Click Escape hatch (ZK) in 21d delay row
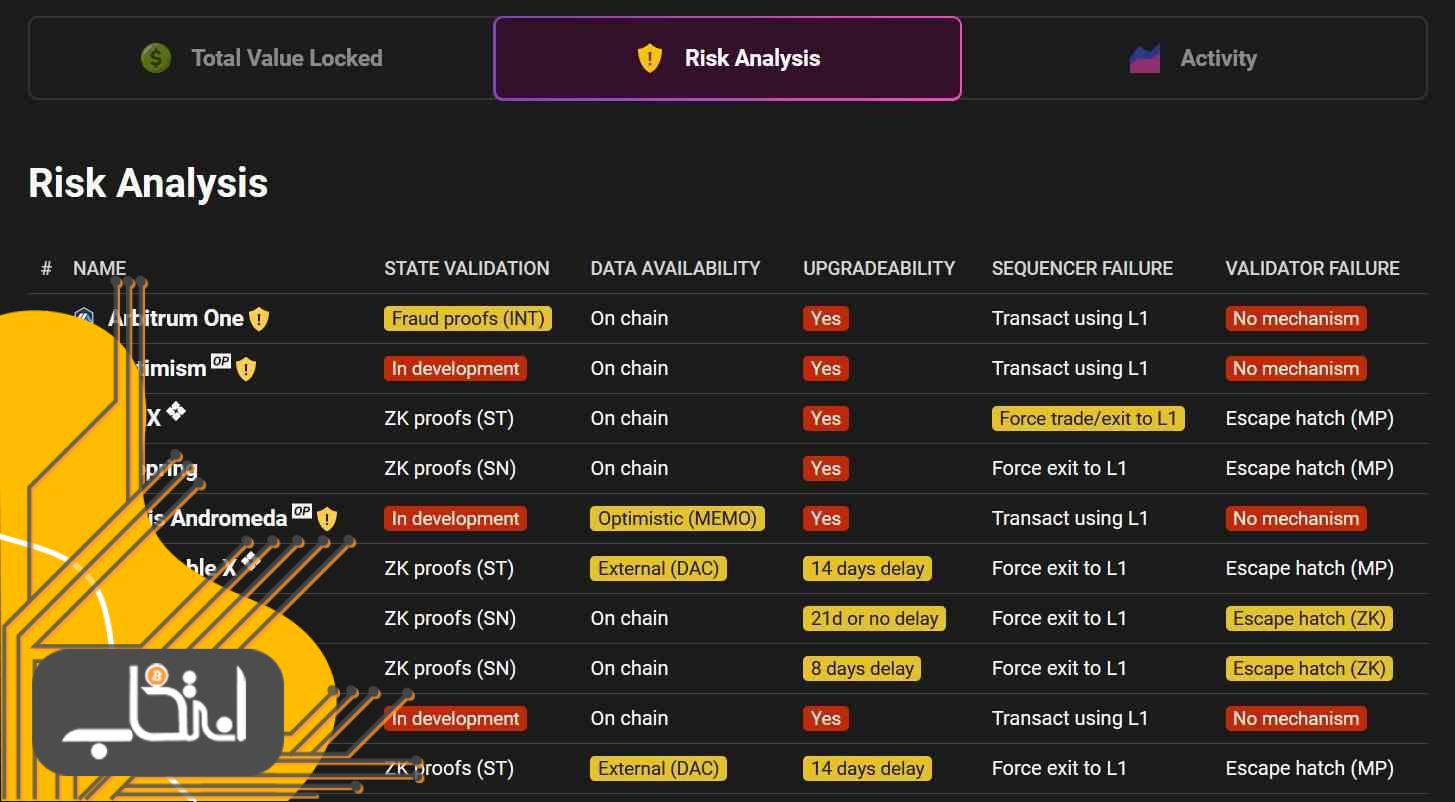The height and width of the screenshot is (802, 1455). [1310, 618]
